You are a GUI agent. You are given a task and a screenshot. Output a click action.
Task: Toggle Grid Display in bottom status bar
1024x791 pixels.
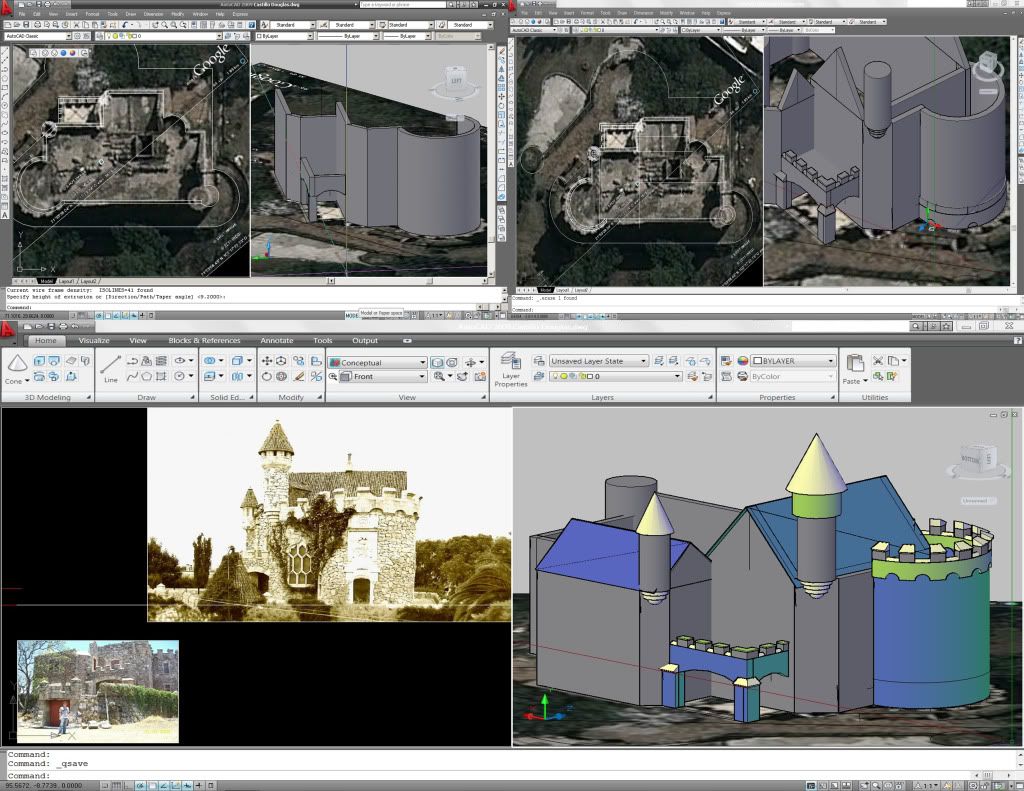pos(117,786)
